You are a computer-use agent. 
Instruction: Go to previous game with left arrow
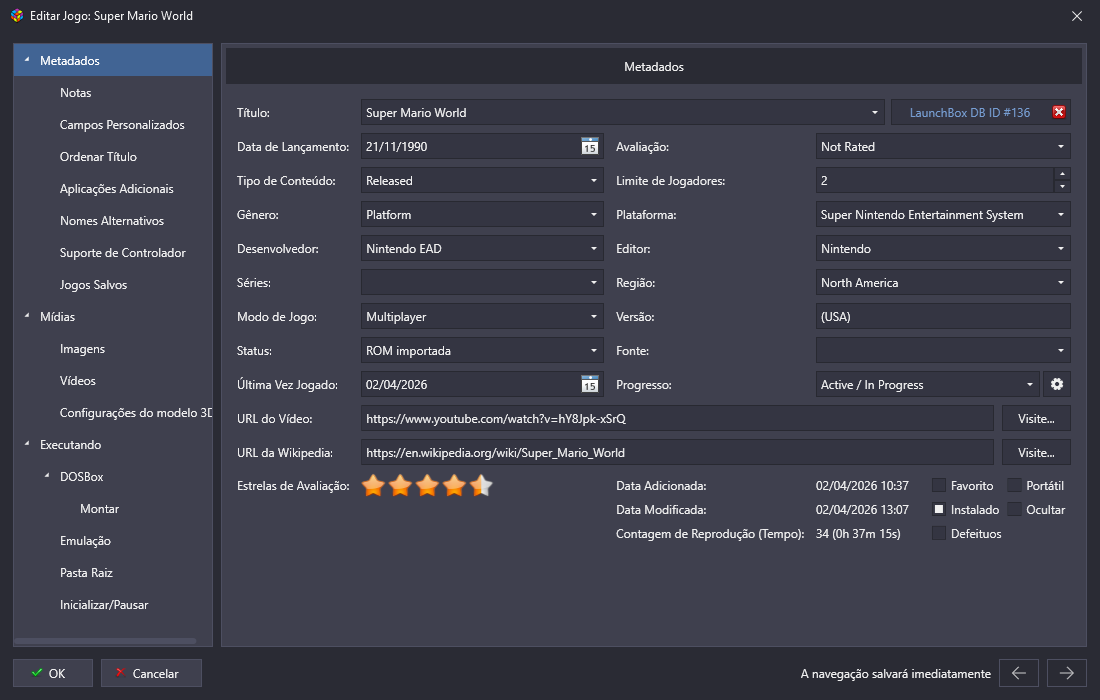tap(1019, 673)
